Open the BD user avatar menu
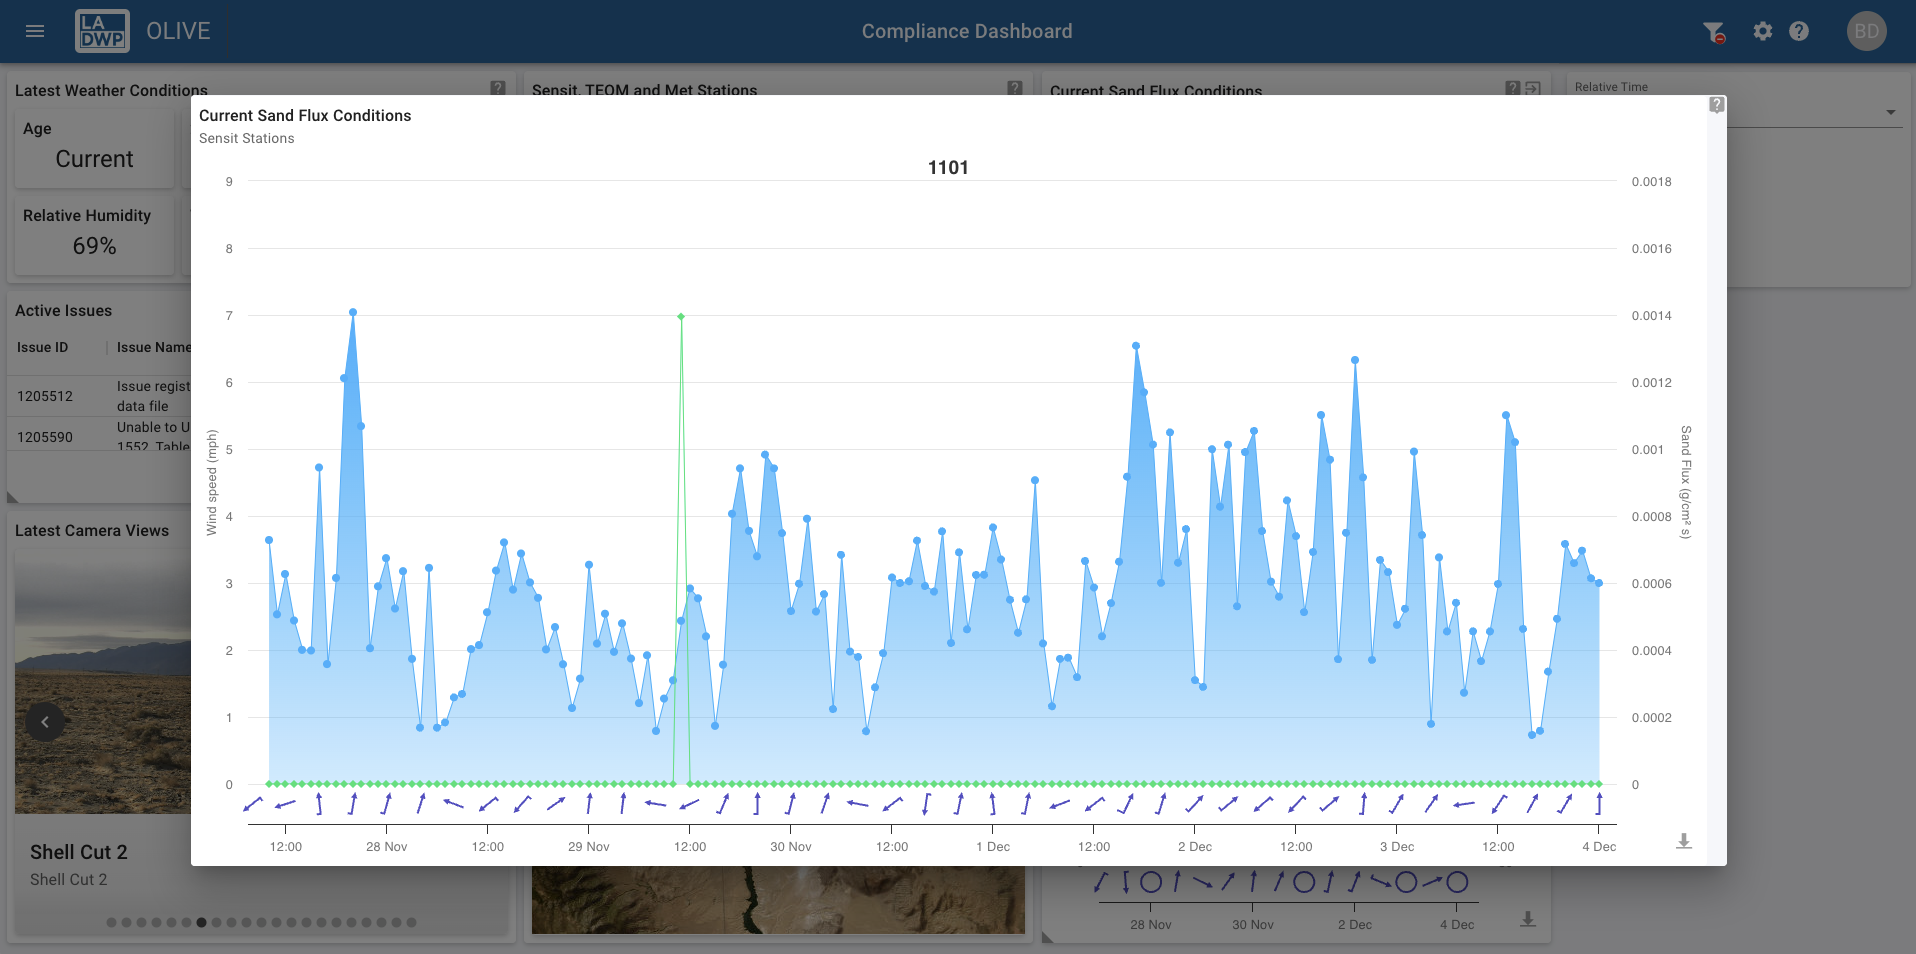Image resolution: width=1916 pixels, height=954 pixels. [x=1865, y=32]
